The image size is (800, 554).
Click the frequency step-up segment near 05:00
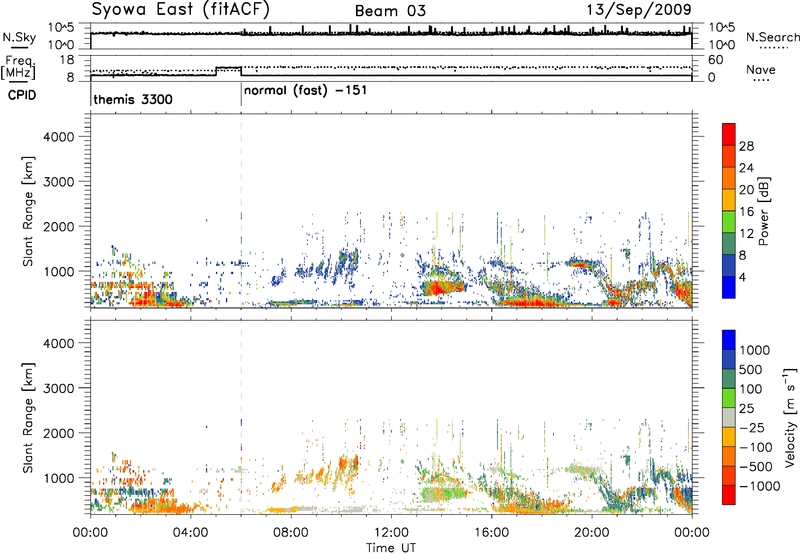coord(229,68)
